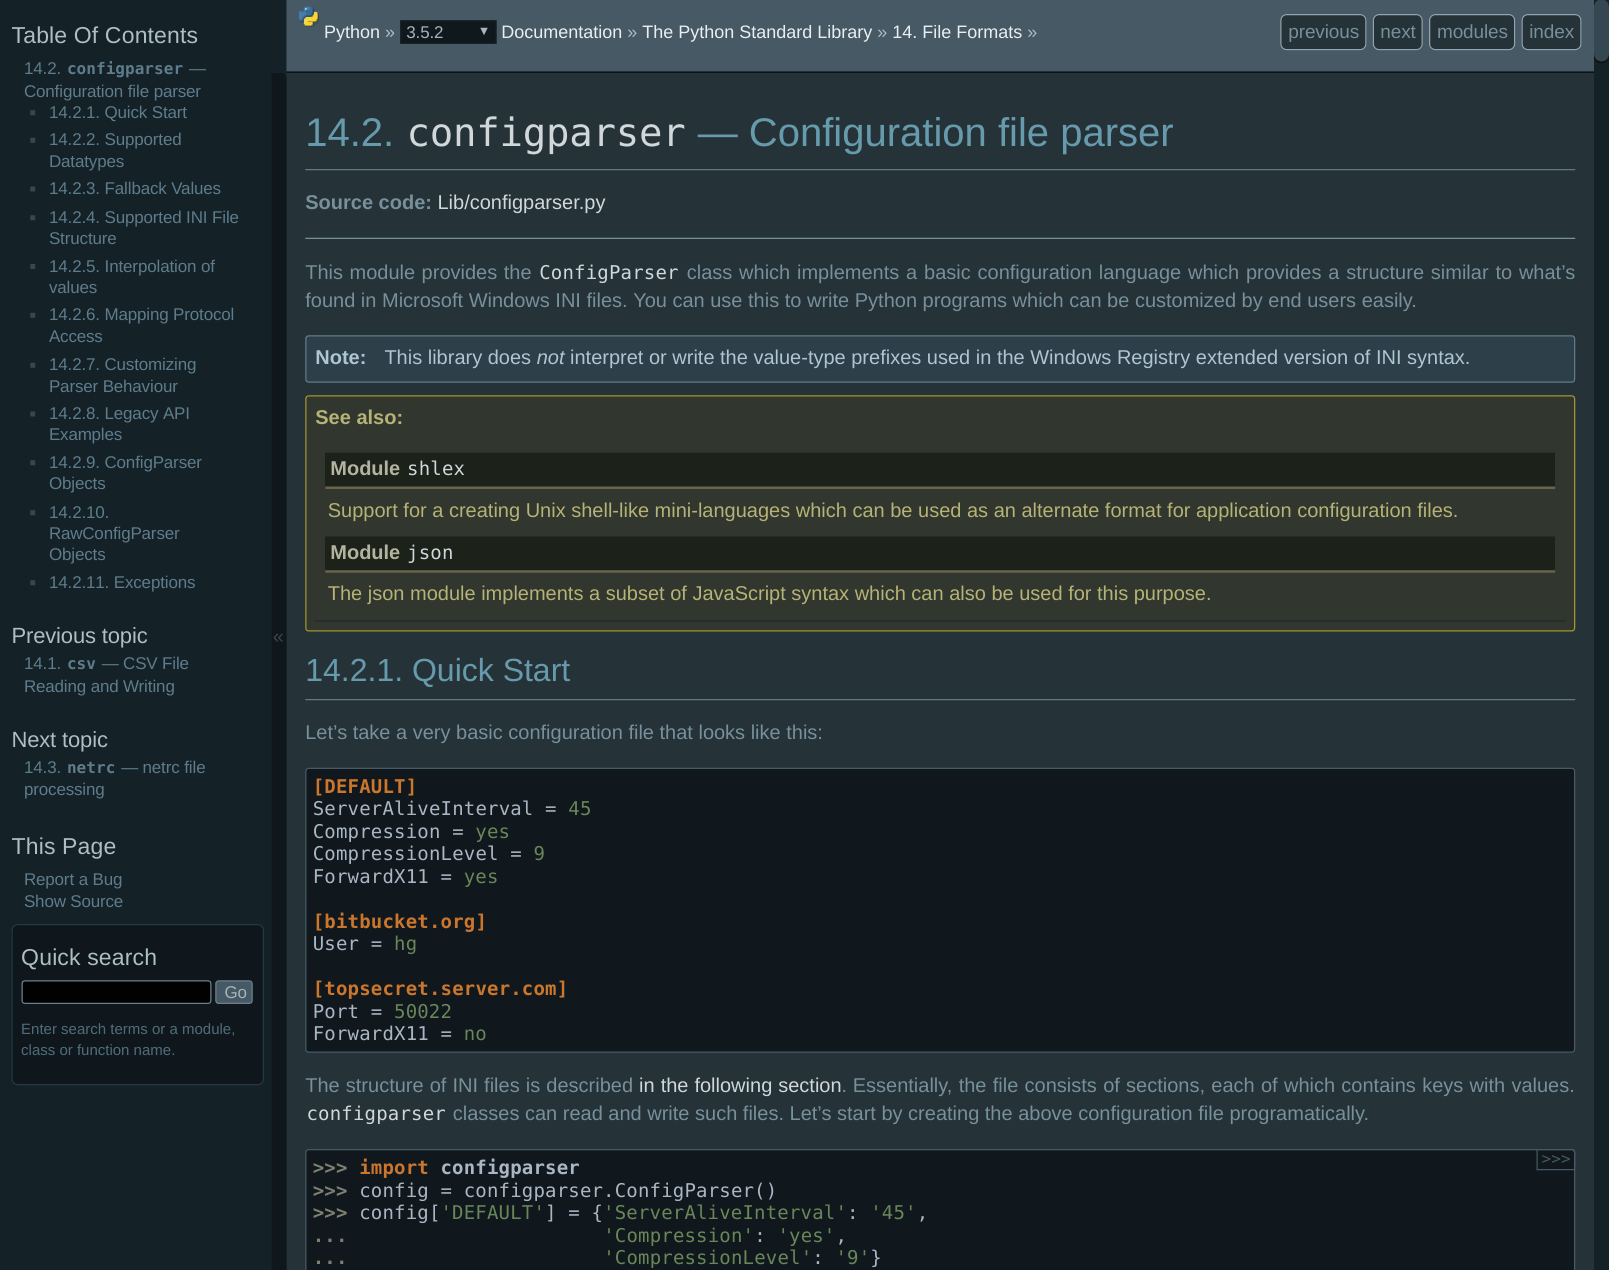Jump to 14.2.3. Fallback Values section

[134, 188]
